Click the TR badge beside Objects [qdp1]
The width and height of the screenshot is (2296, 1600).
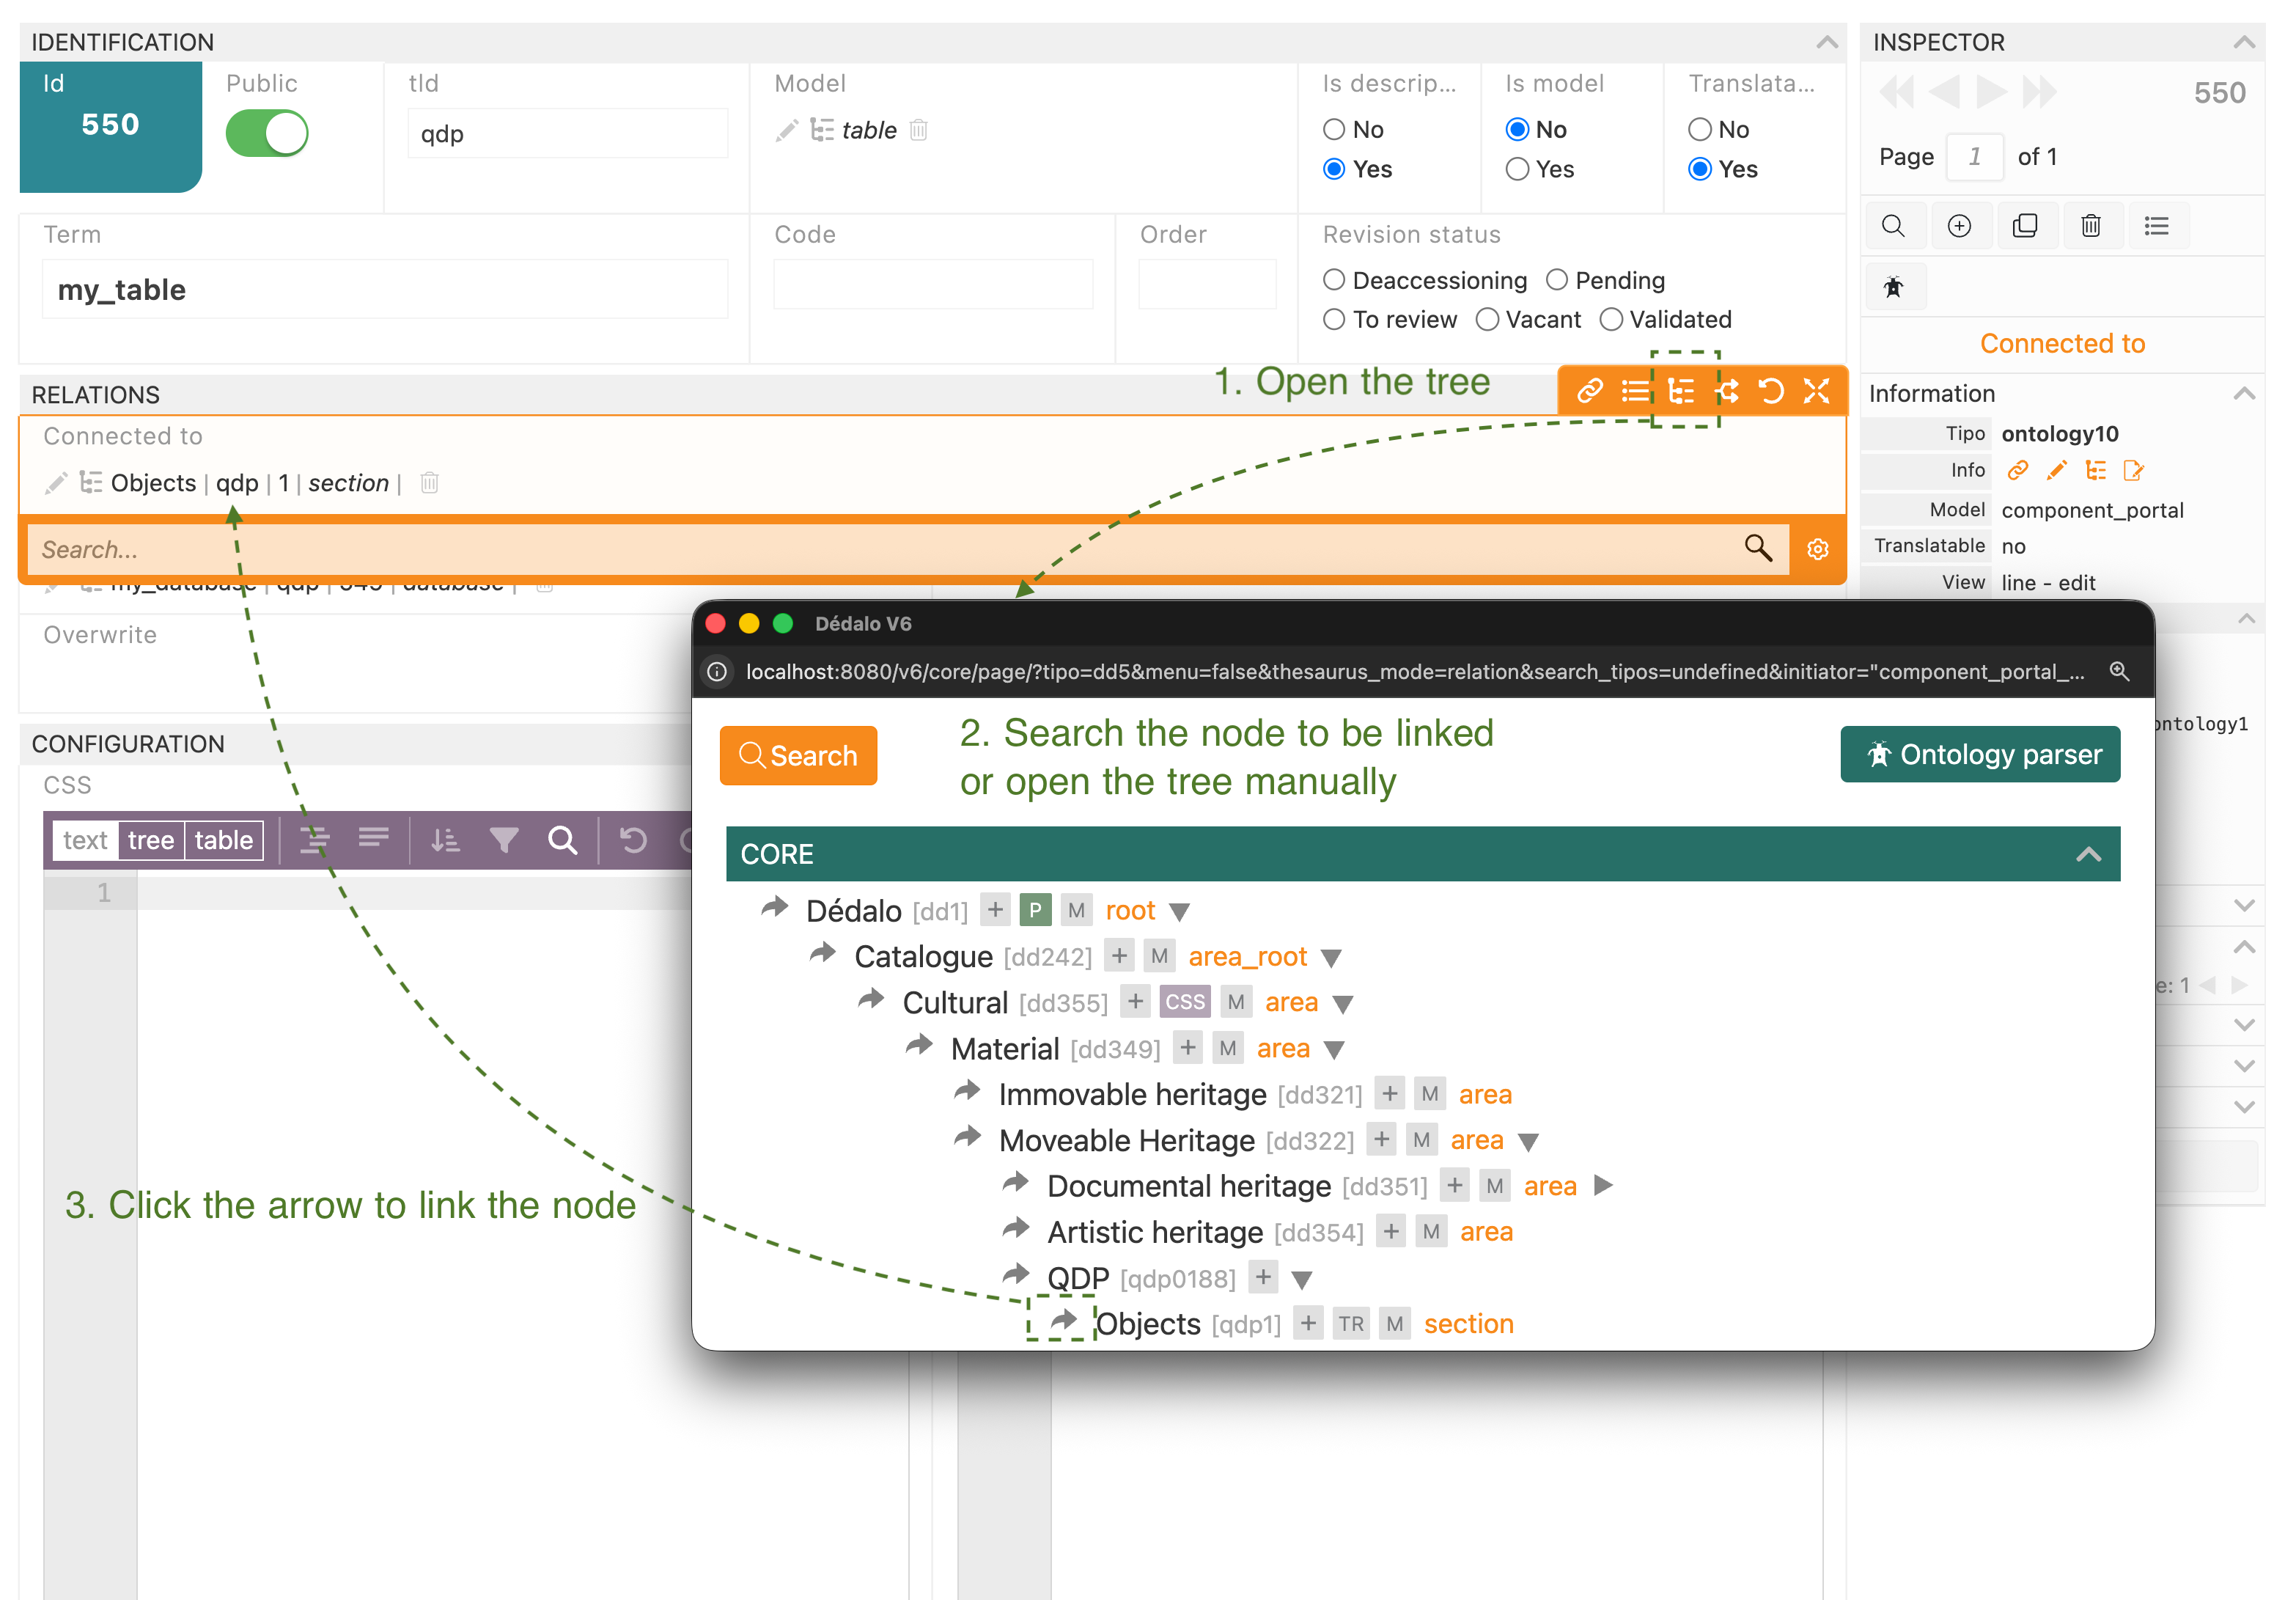1352,1324
